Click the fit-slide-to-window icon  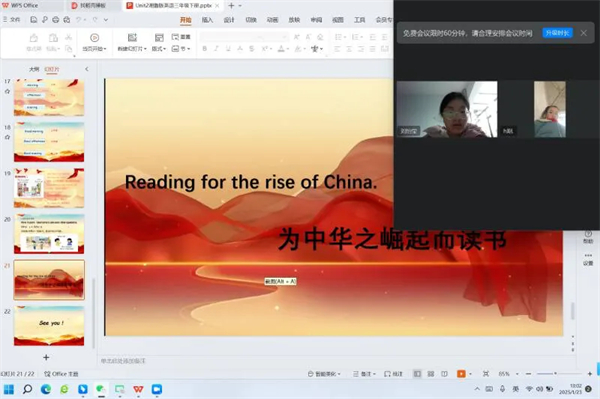pos(486,374)
